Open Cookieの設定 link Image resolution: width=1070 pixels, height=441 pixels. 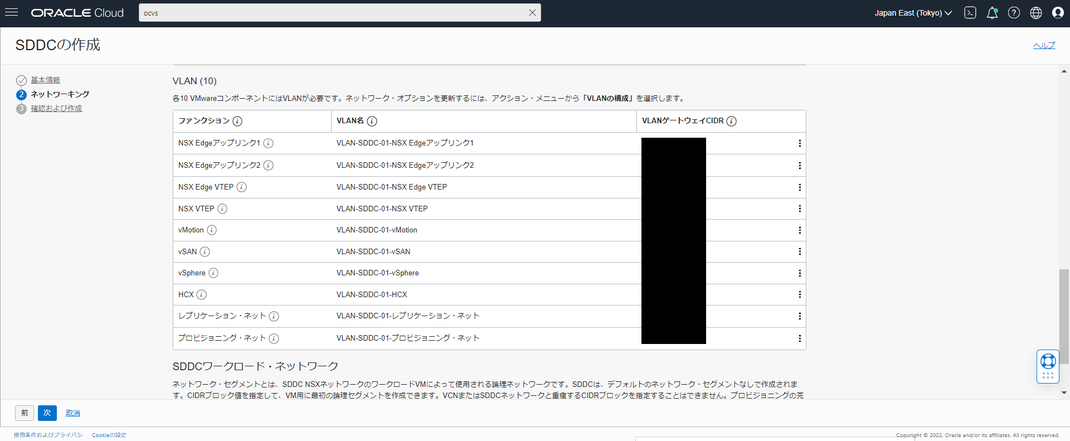[x=109, y=435]
